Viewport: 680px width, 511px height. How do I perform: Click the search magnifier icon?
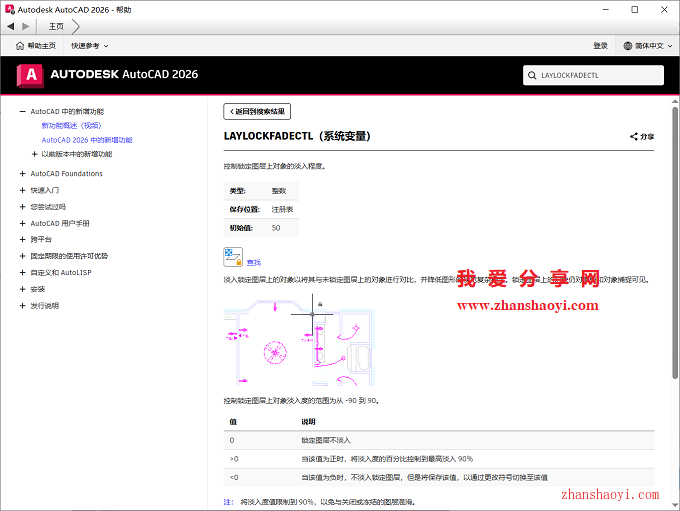click(532, 75)
